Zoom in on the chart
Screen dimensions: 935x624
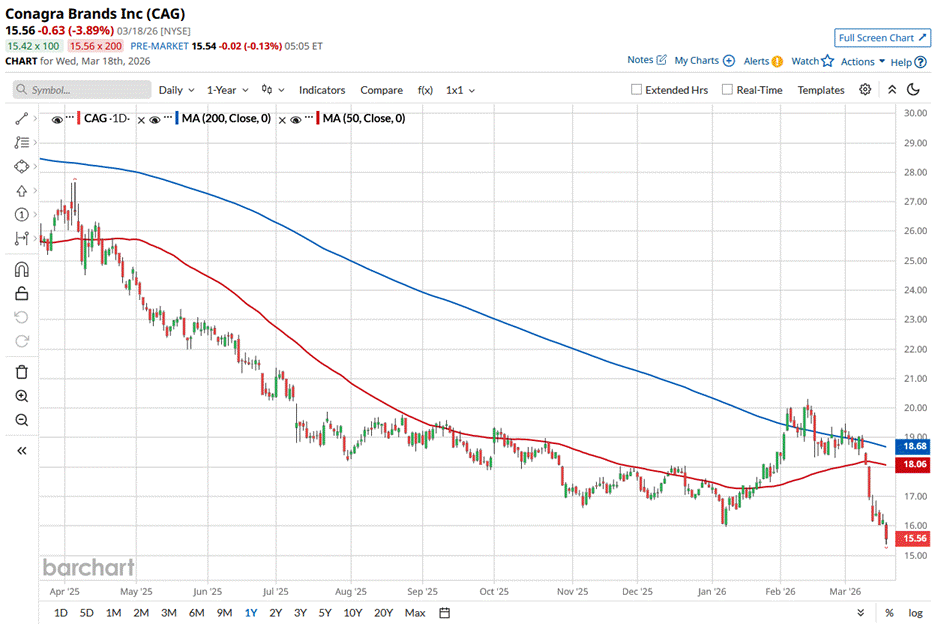point(21,396)
